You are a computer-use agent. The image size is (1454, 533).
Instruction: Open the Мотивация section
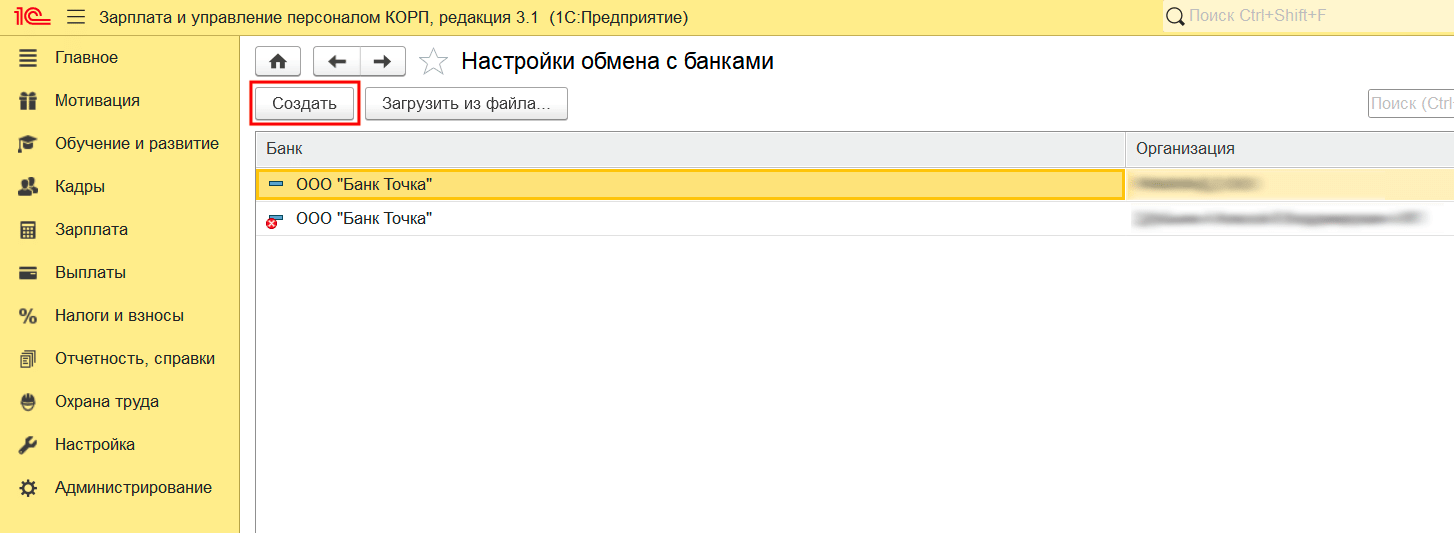pyautogui.click(x=97, y=101)
